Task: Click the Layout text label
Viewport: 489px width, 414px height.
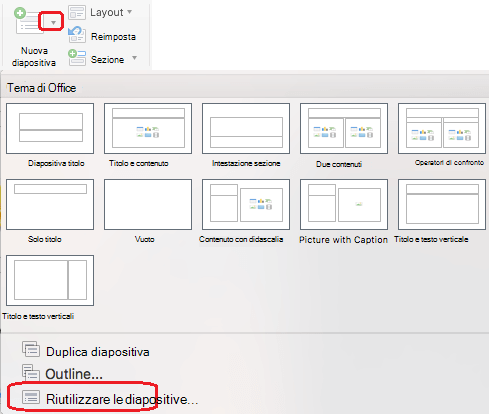Action: tap(107, 13)
